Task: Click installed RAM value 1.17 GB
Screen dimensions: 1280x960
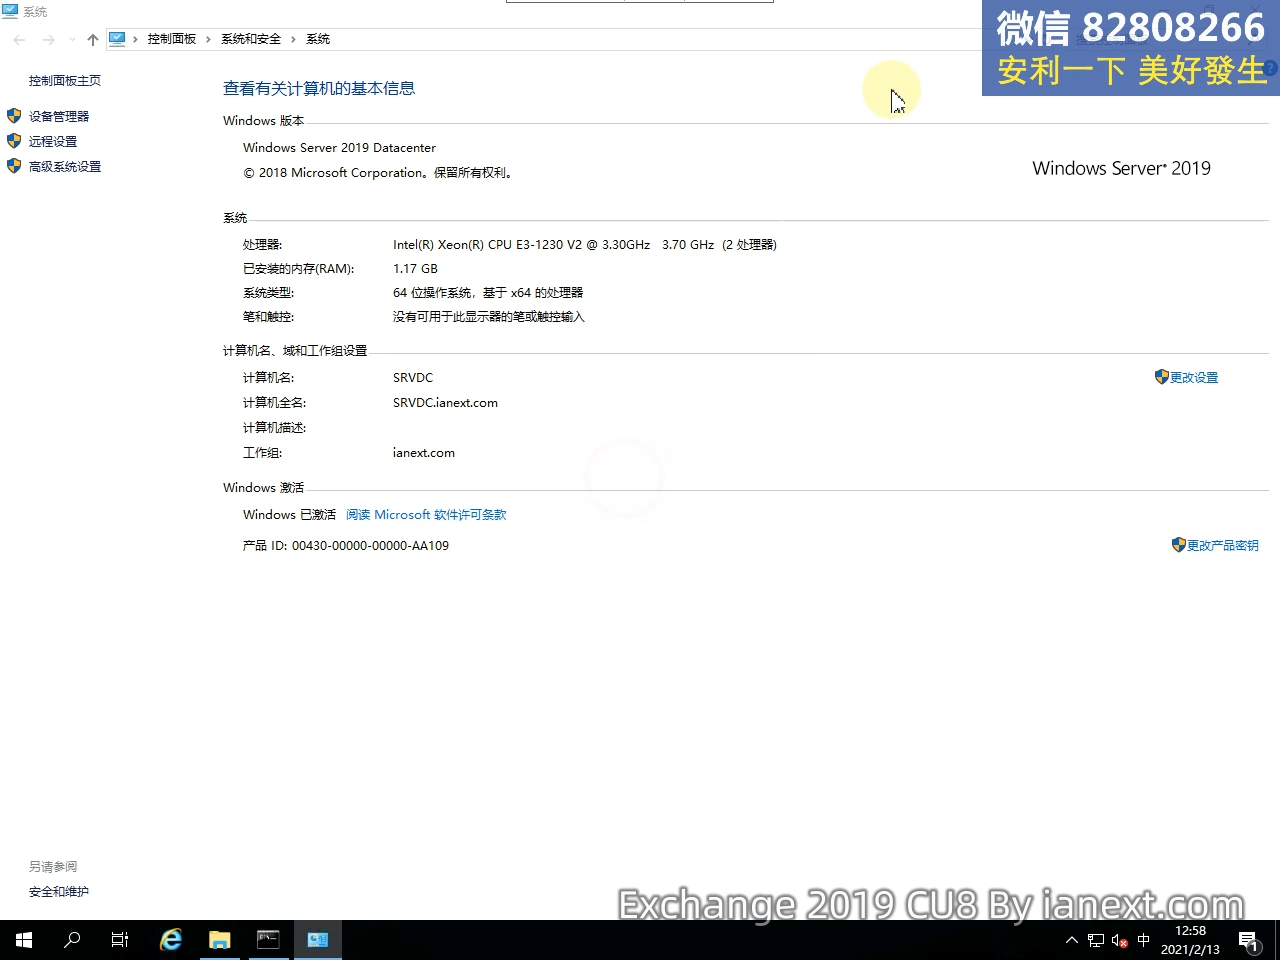Action: 415,269
